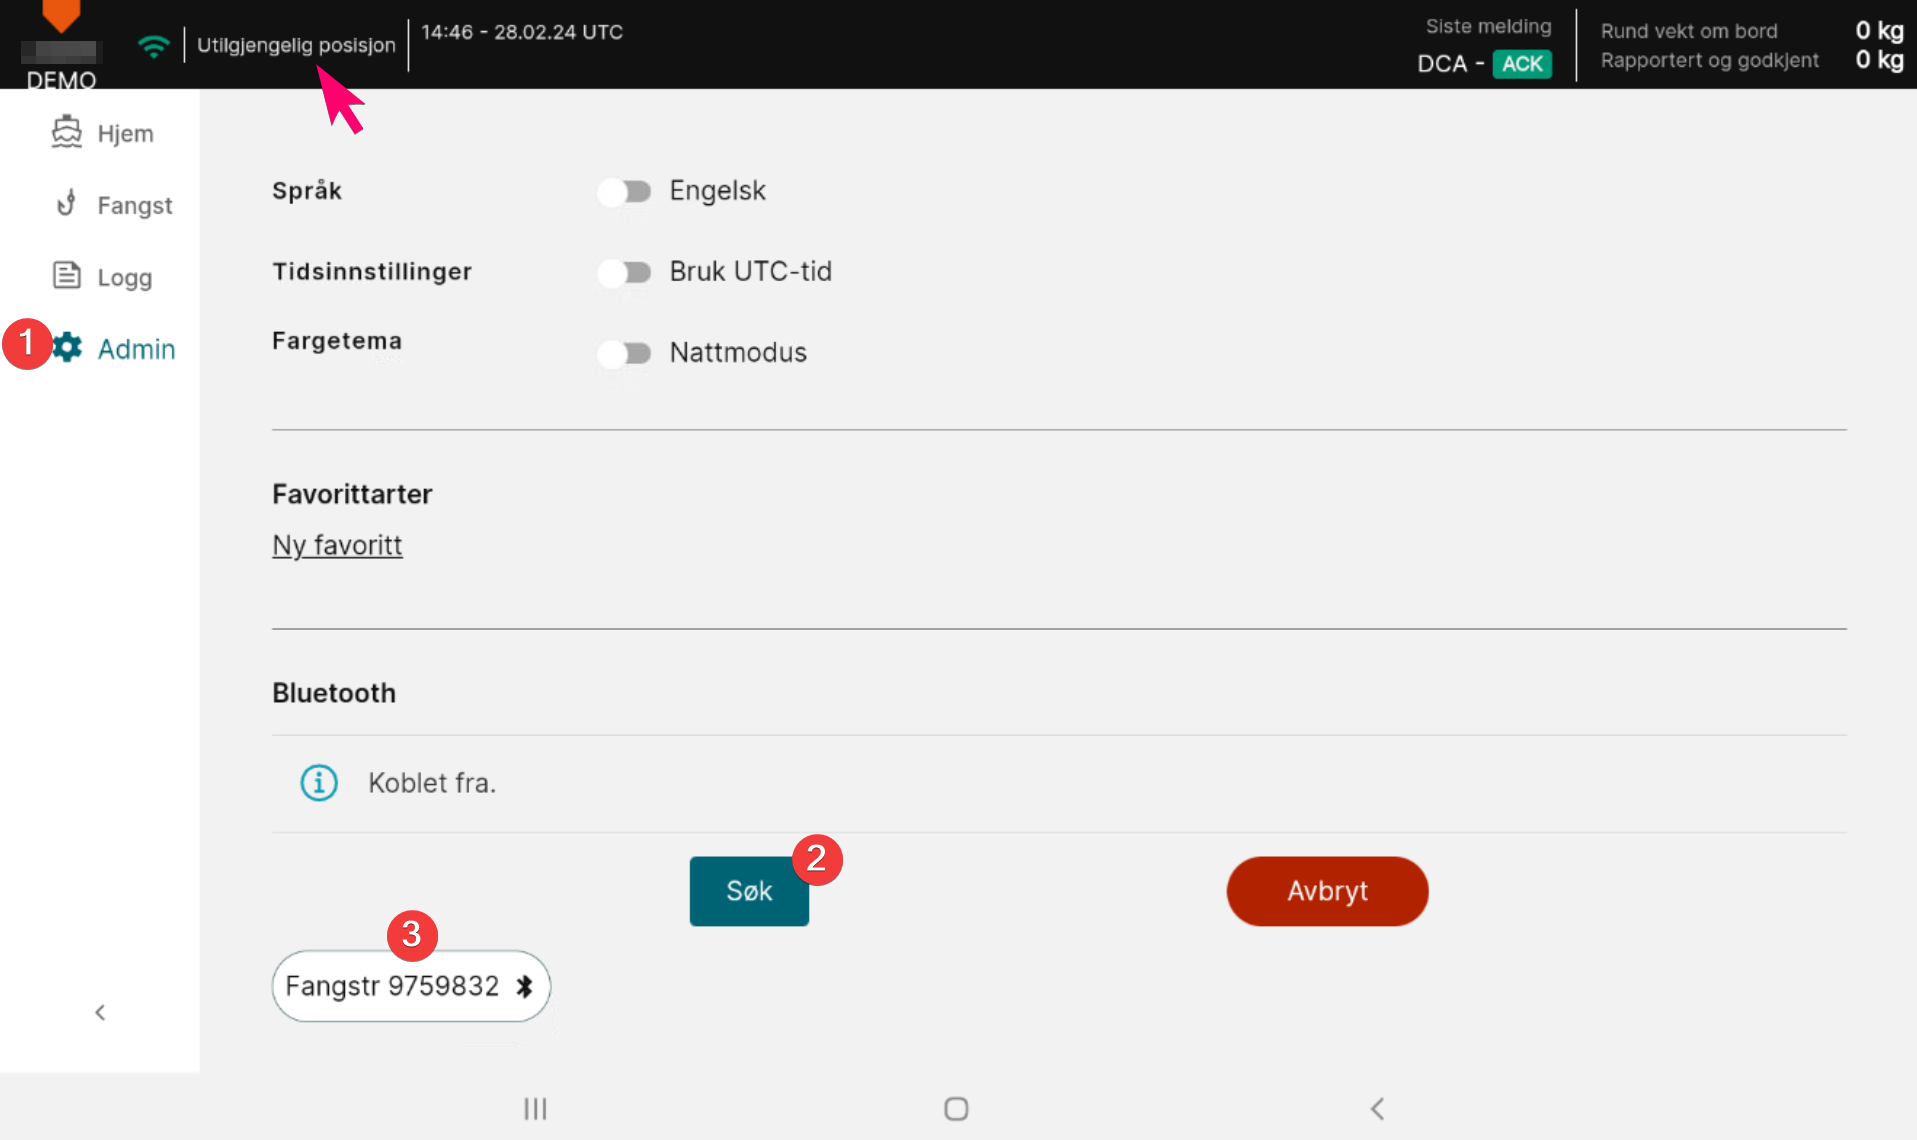Click Bluetooth symbol in Fangstr 9759832 chip
Viewport: 1917px width, 1140px height.
(524, 986)
